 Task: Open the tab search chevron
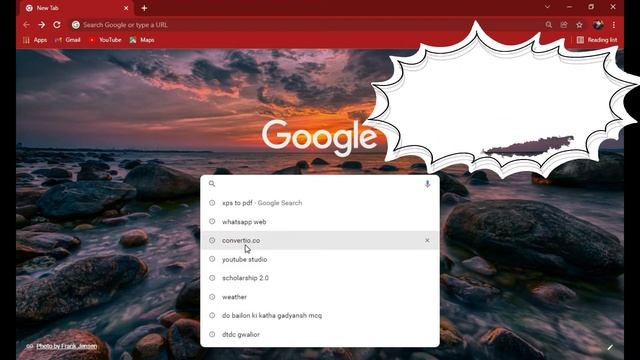click(x=547, y=7)
